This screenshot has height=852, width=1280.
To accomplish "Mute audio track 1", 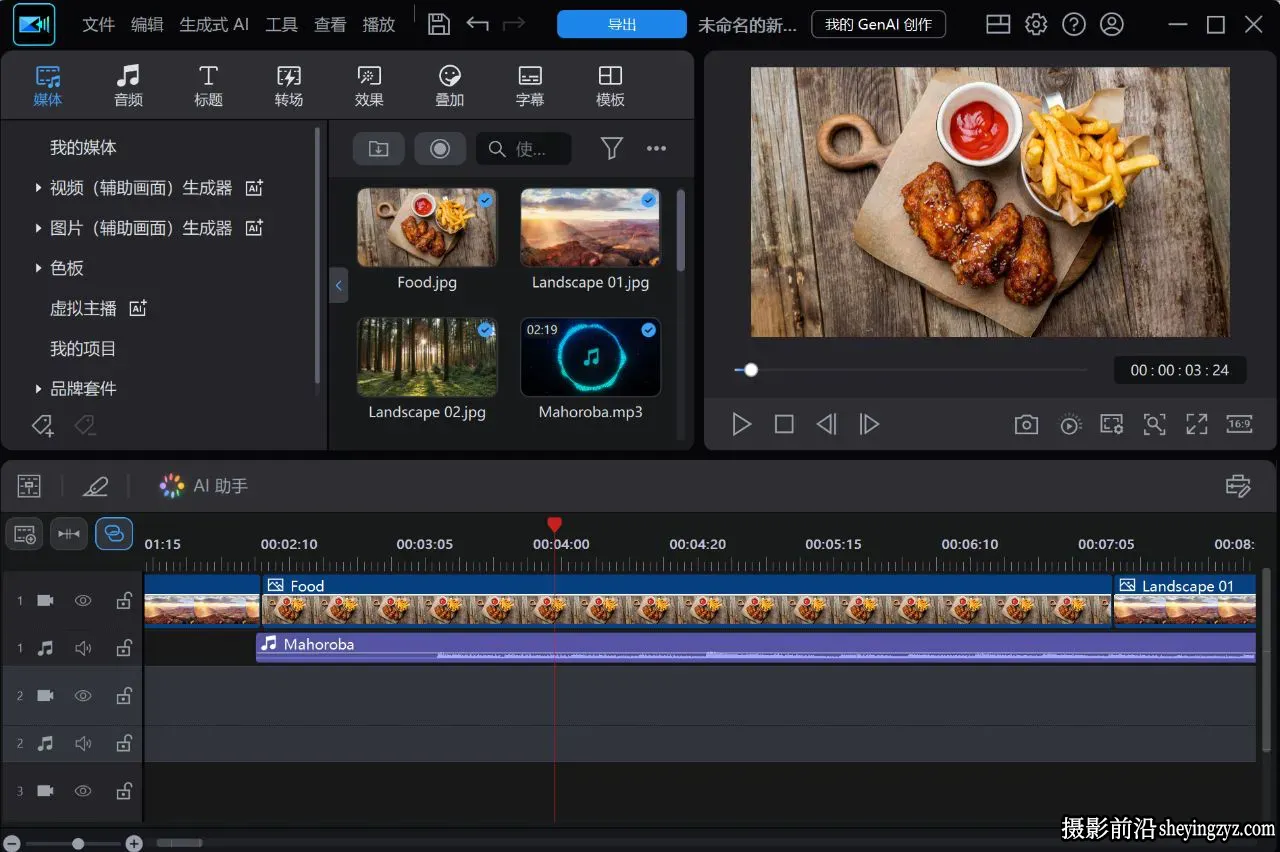I will (83, 648).
